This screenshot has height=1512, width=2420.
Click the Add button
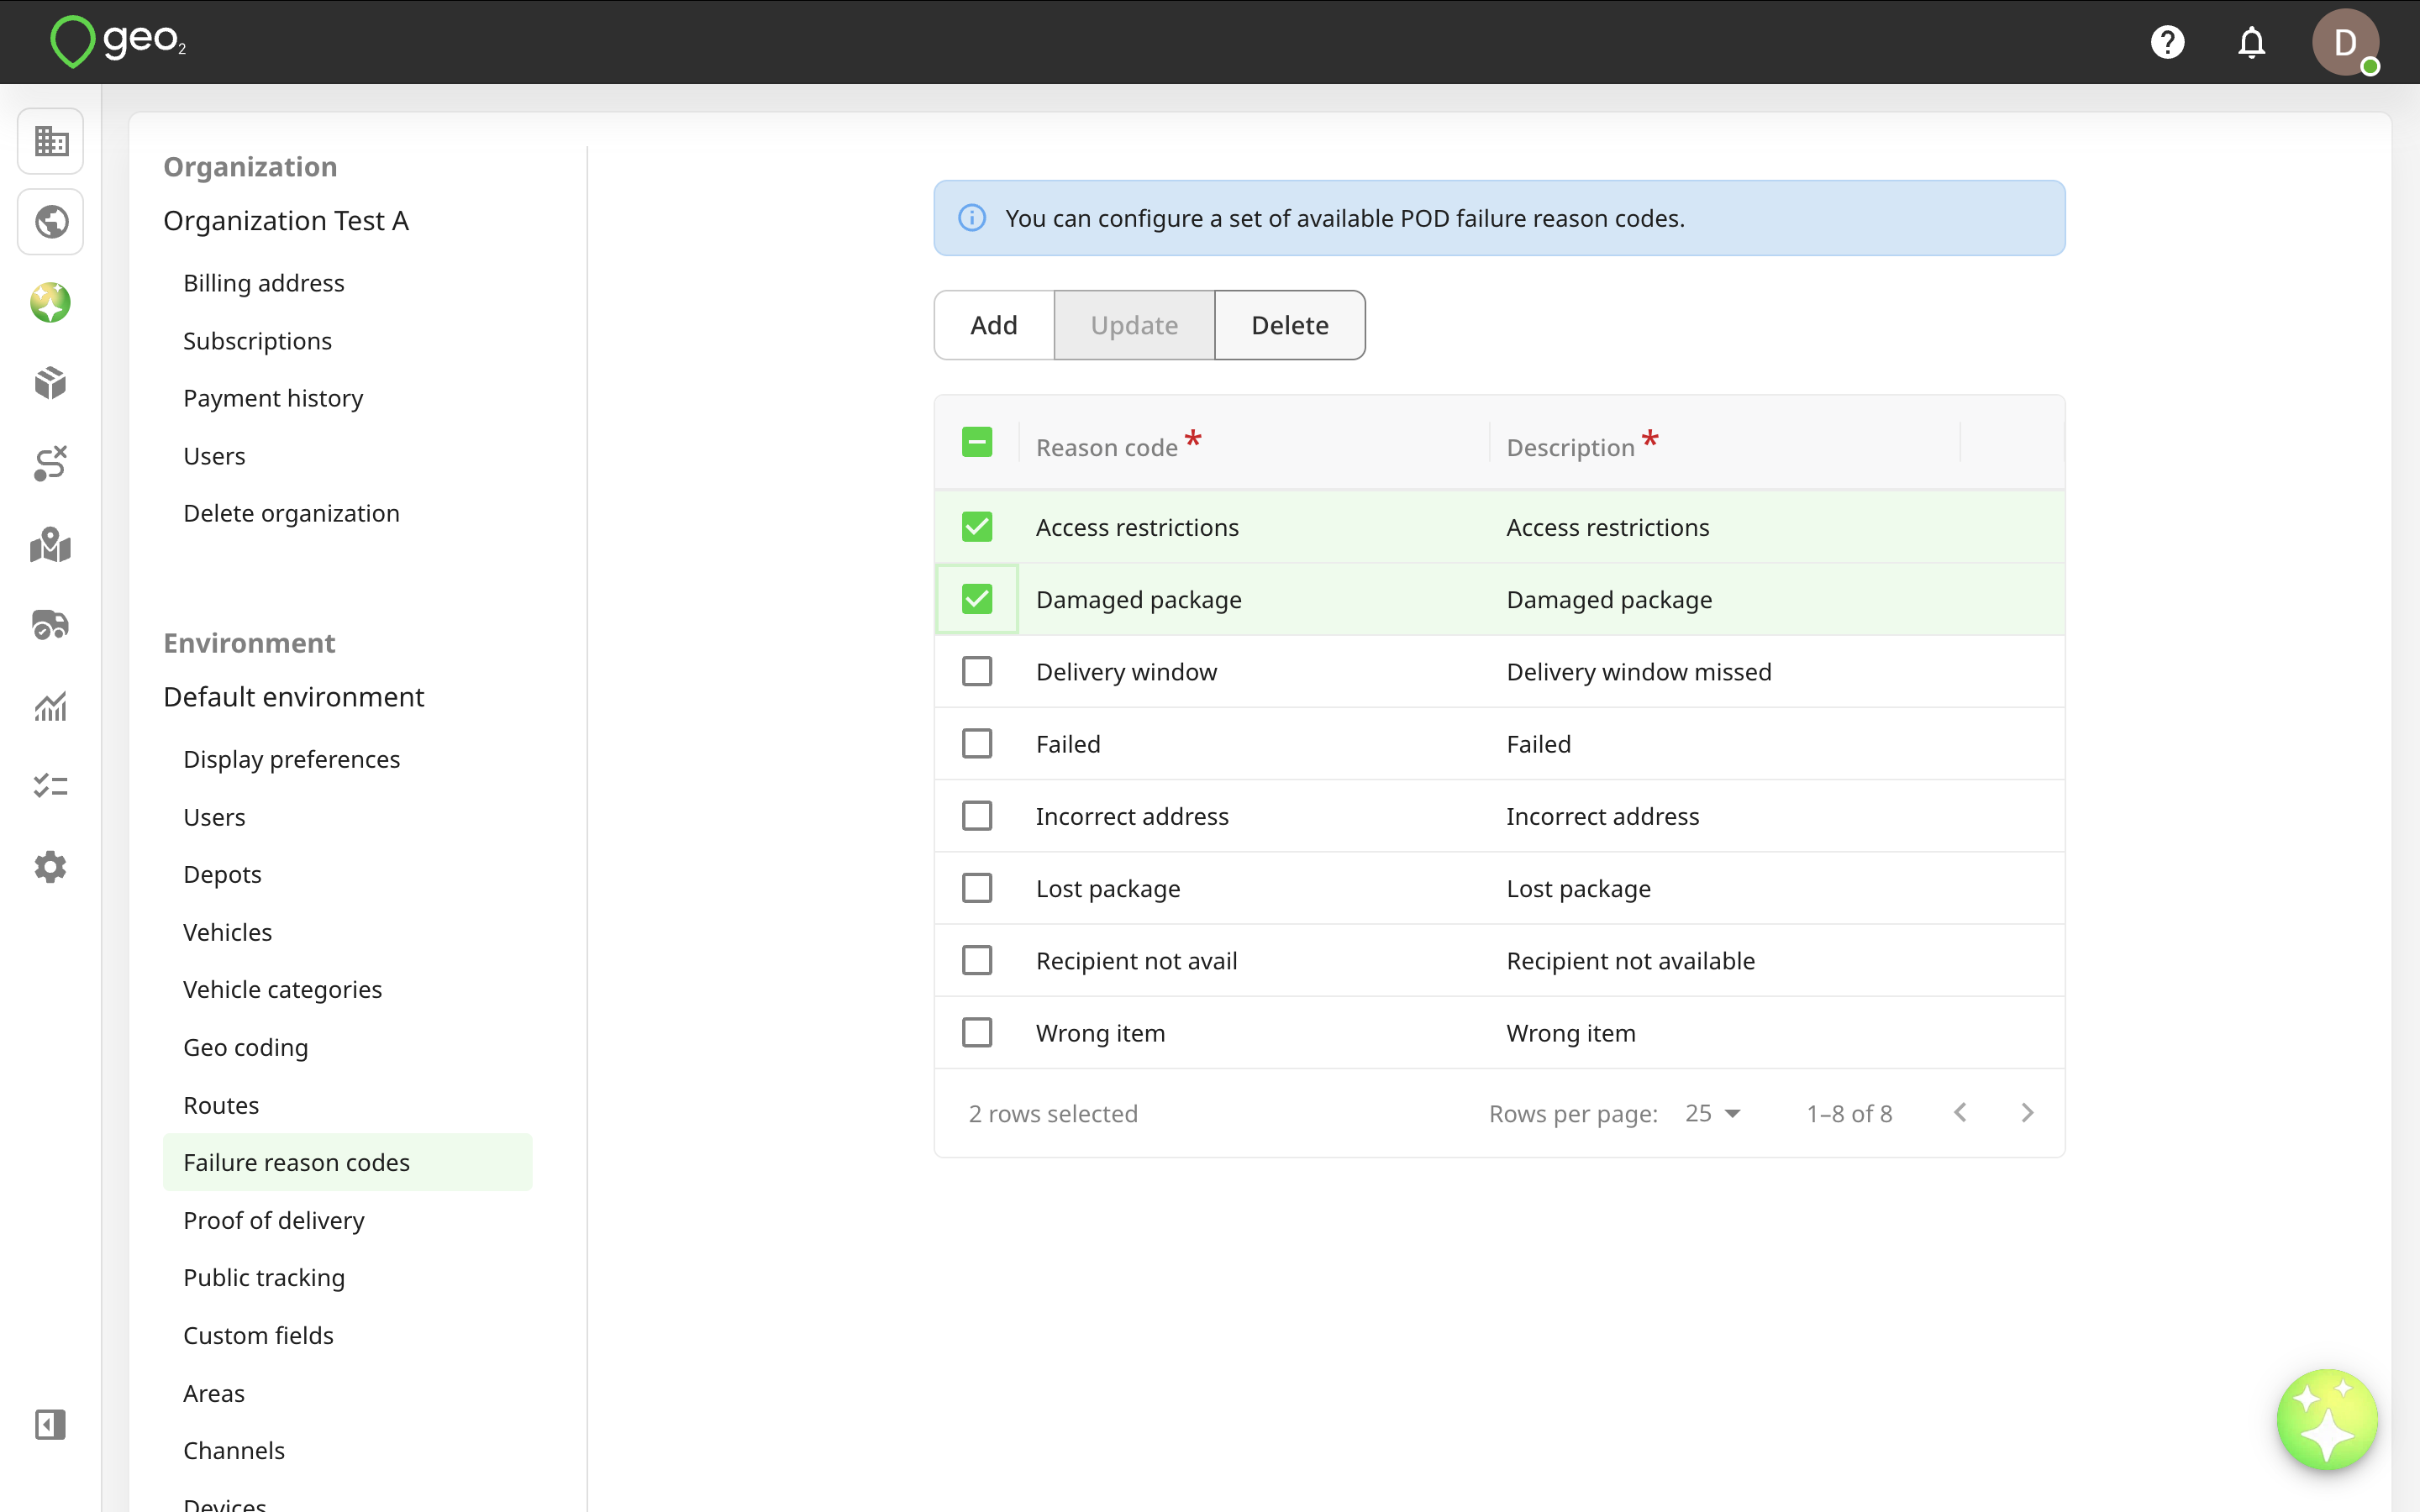click(x=994, y=325)
